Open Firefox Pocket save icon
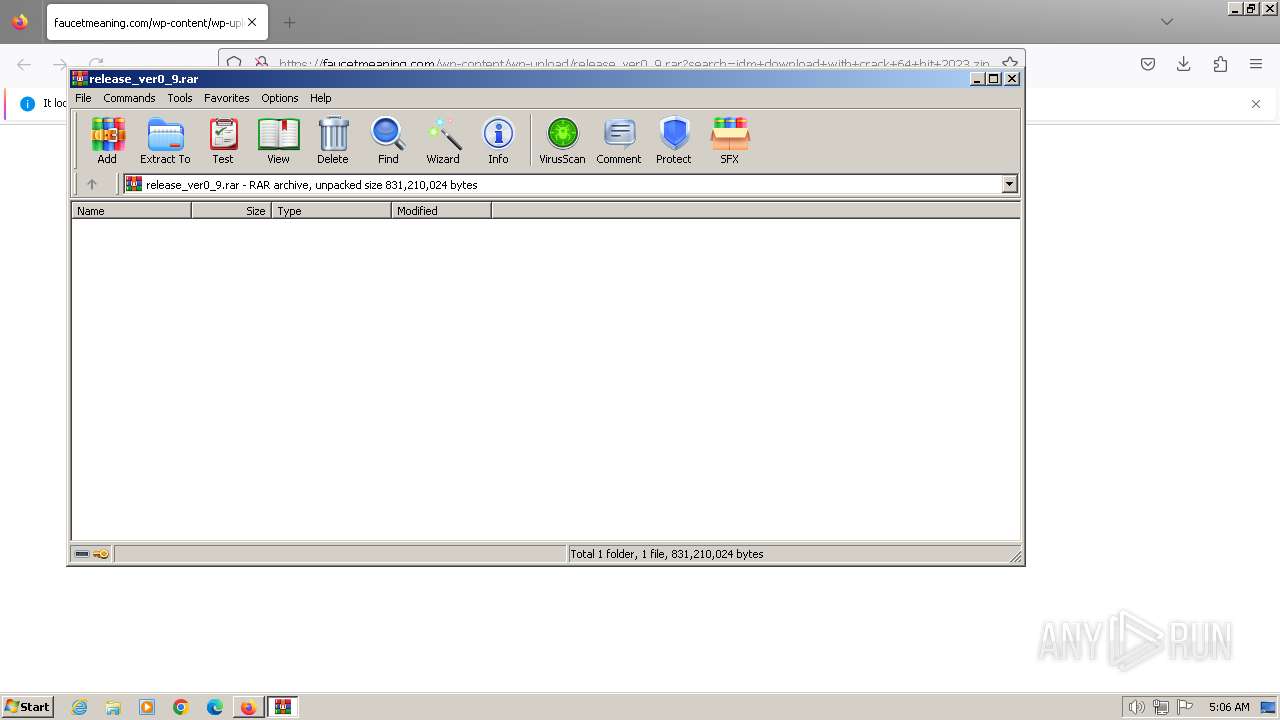This screenshot has height=720, width=1280. point(1148,64)
